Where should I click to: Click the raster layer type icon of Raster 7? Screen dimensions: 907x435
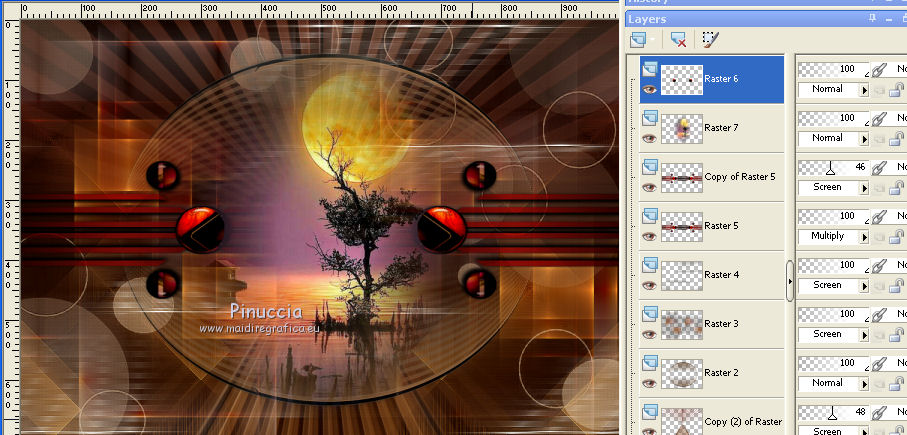(649, 118)
